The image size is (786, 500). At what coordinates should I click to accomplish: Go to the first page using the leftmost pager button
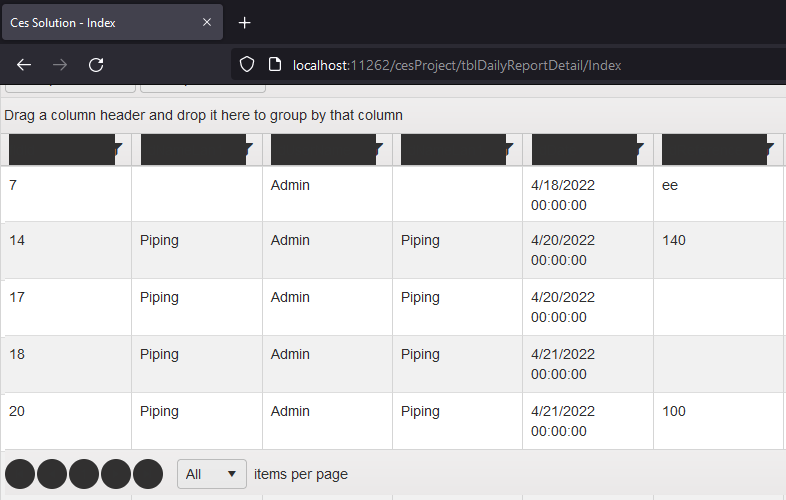pyautogui.click(x=20, y=474)
